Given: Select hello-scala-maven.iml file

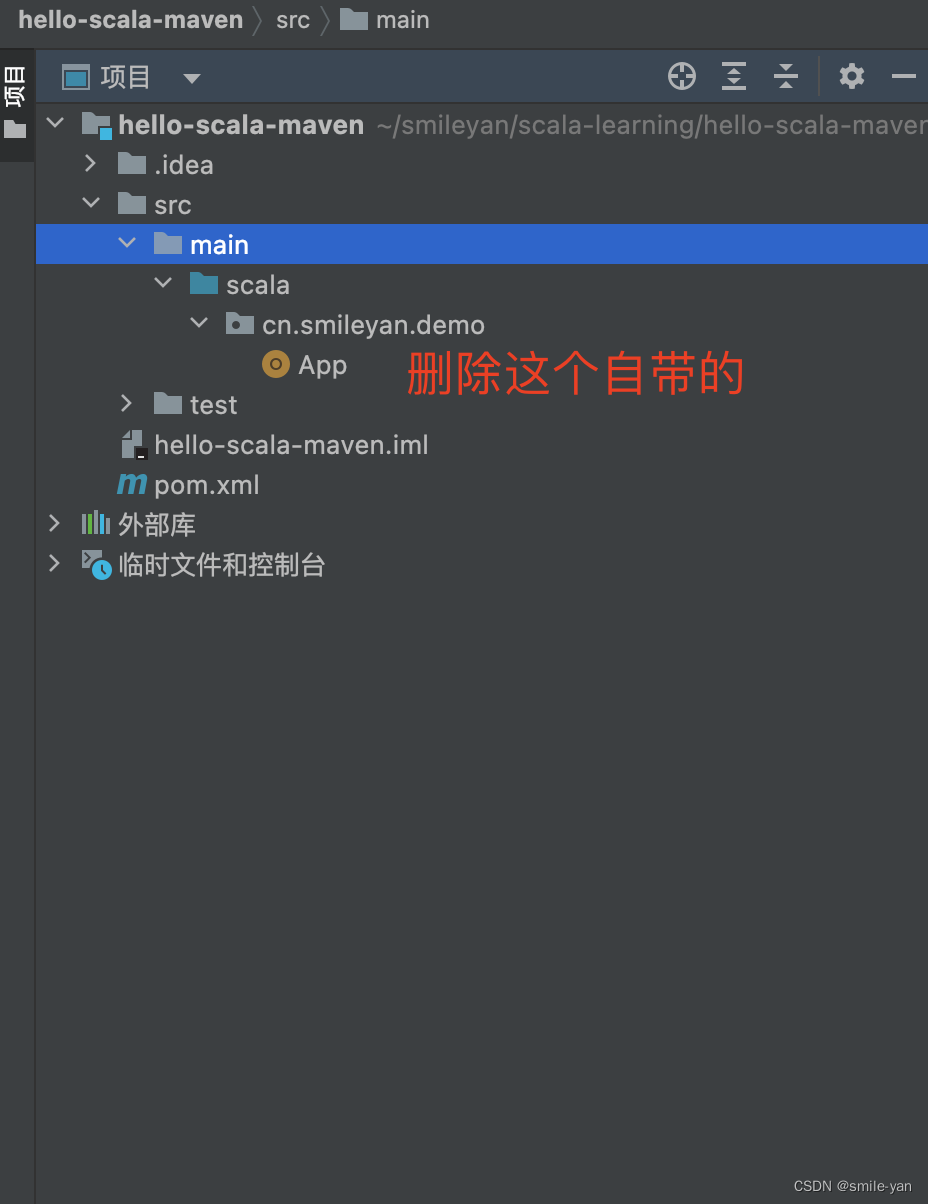Looking at the screenshot, I should coord(290,444).
